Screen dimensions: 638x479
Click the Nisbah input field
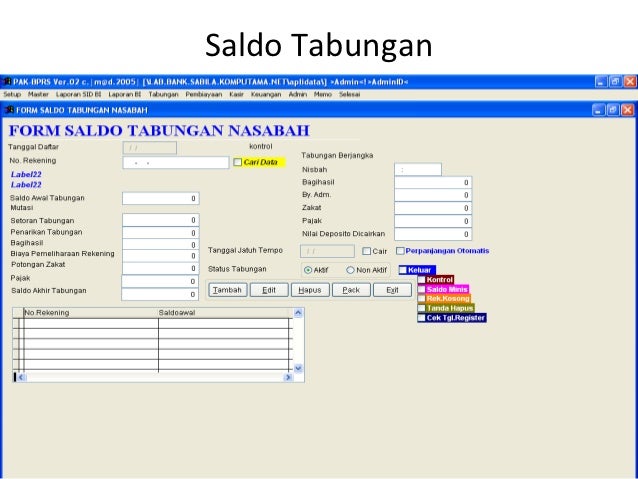point(418,169)
